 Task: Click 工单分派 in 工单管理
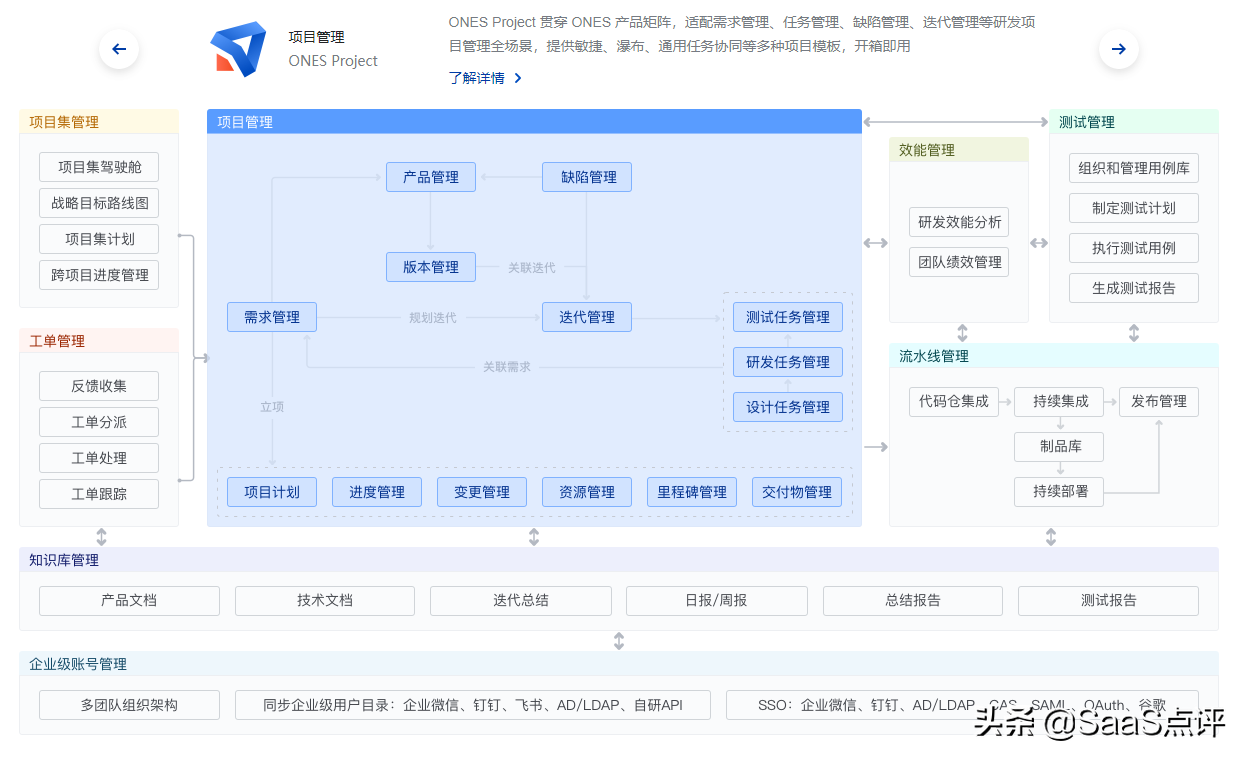98,421
